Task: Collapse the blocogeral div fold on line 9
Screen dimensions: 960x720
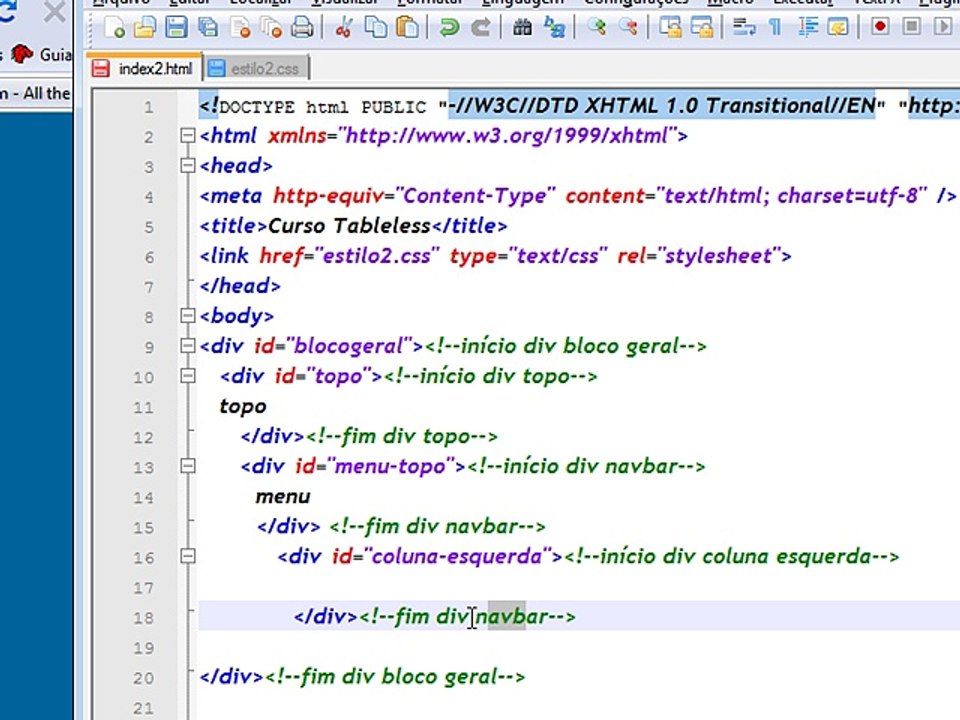Action: point(188,346)
